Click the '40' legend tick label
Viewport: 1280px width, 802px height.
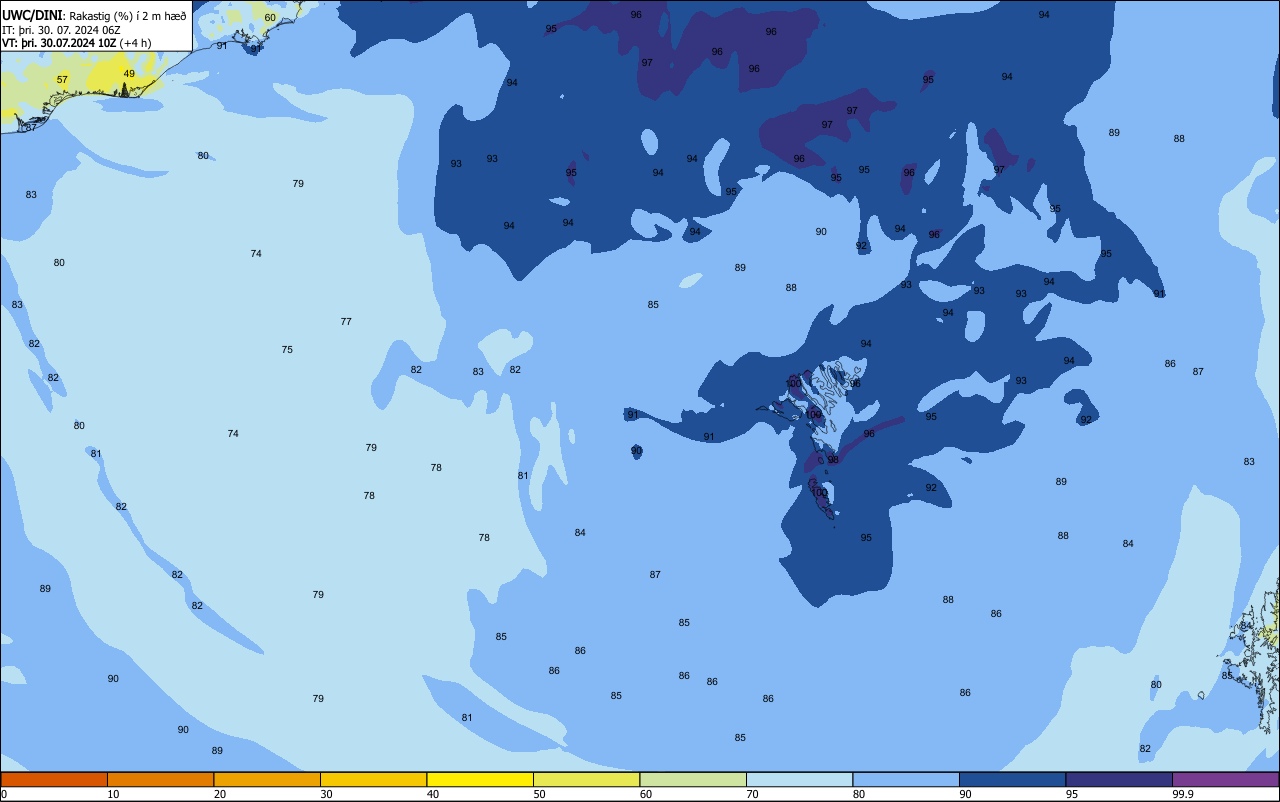433,794
